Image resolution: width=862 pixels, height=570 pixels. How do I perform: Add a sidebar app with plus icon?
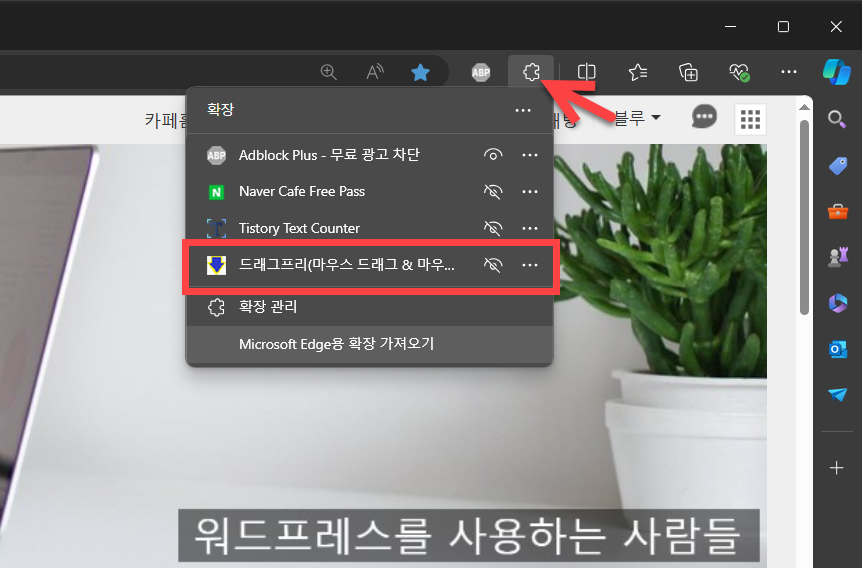click(x=837, y=468)
